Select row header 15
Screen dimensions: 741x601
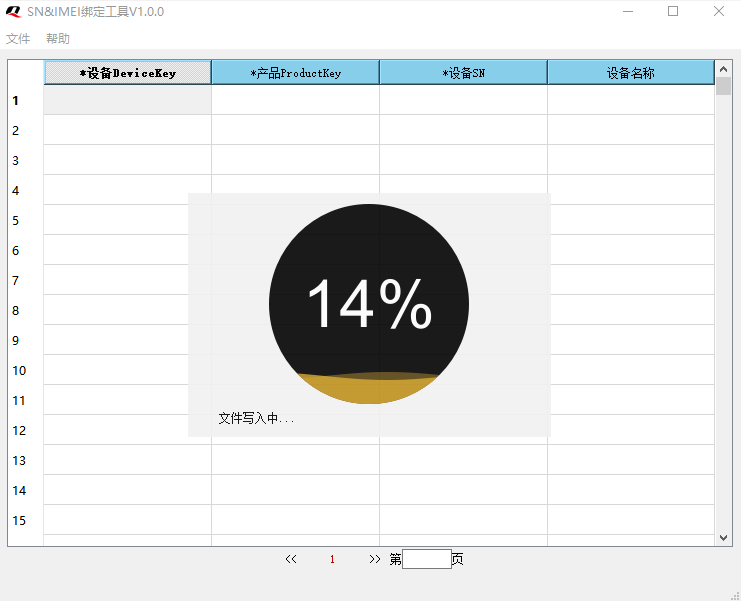(x=26, y=520)
